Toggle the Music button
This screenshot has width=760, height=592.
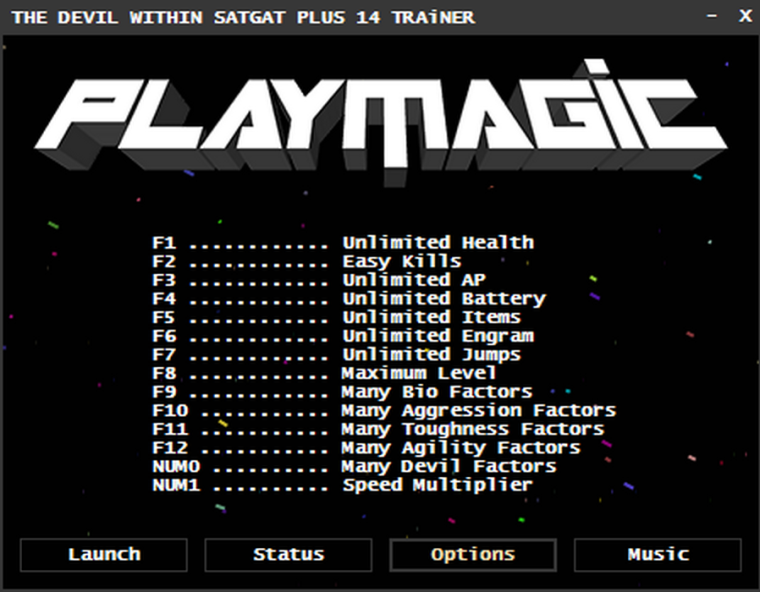pyautogui.click(x=658, y=555)
